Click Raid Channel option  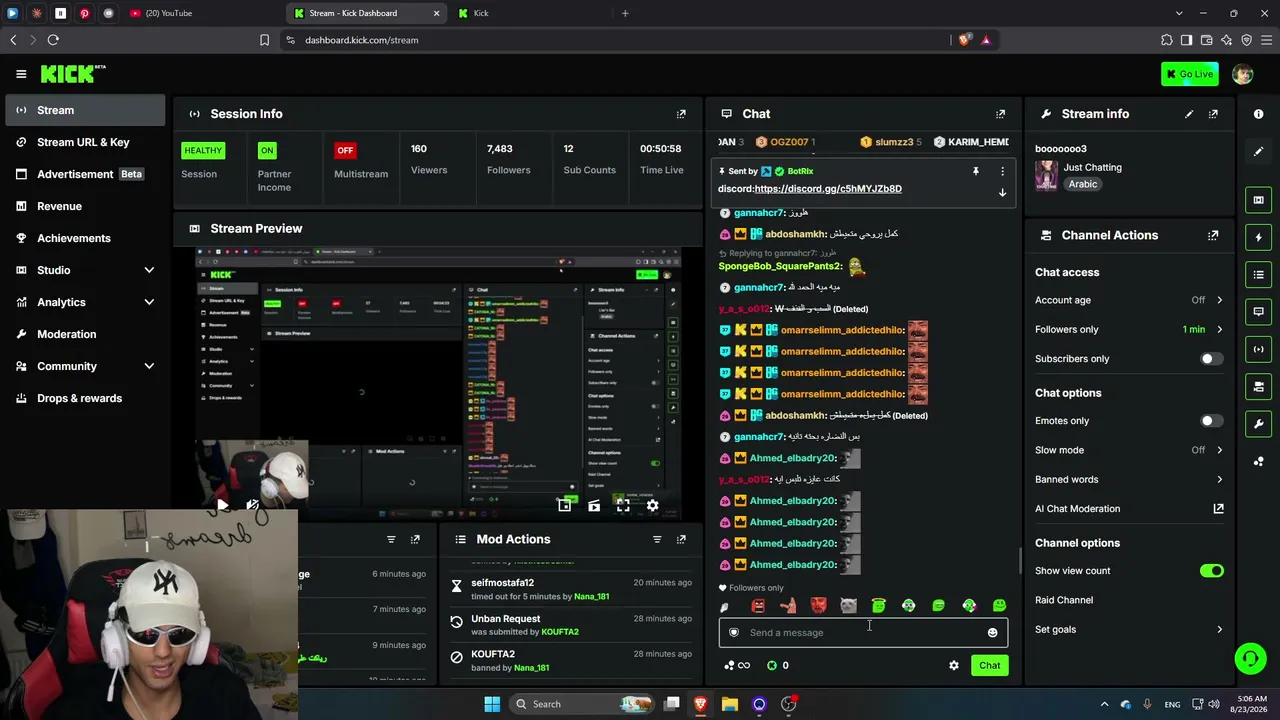[1064, 600]
